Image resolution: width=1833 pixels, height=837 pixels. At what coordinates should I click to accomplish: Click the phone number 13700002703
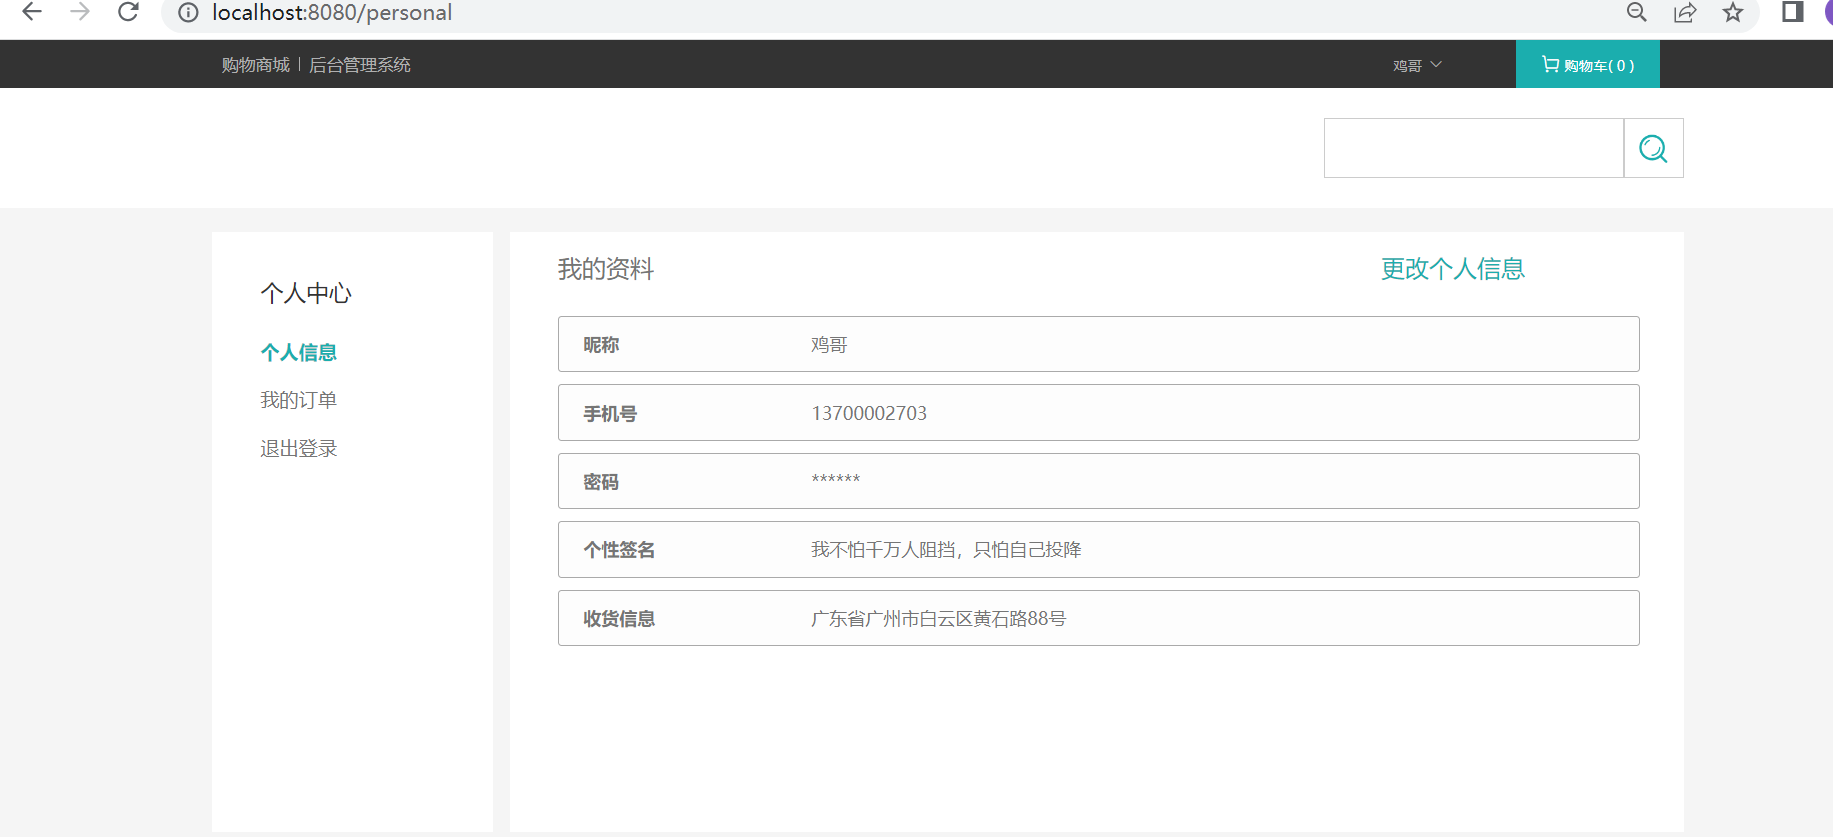869,413
